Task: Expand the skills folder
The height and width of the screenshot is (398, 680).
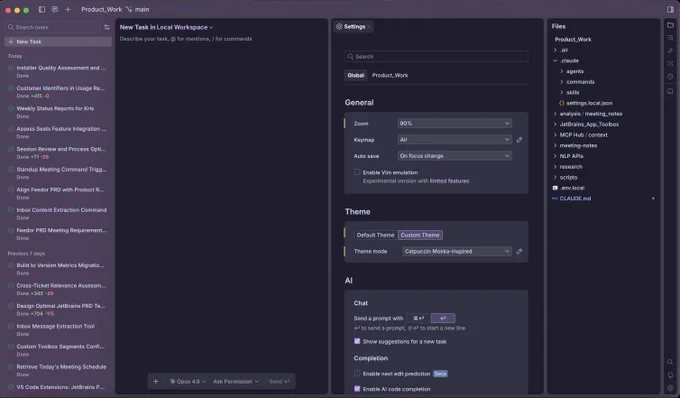Action: tap(562, 92)
